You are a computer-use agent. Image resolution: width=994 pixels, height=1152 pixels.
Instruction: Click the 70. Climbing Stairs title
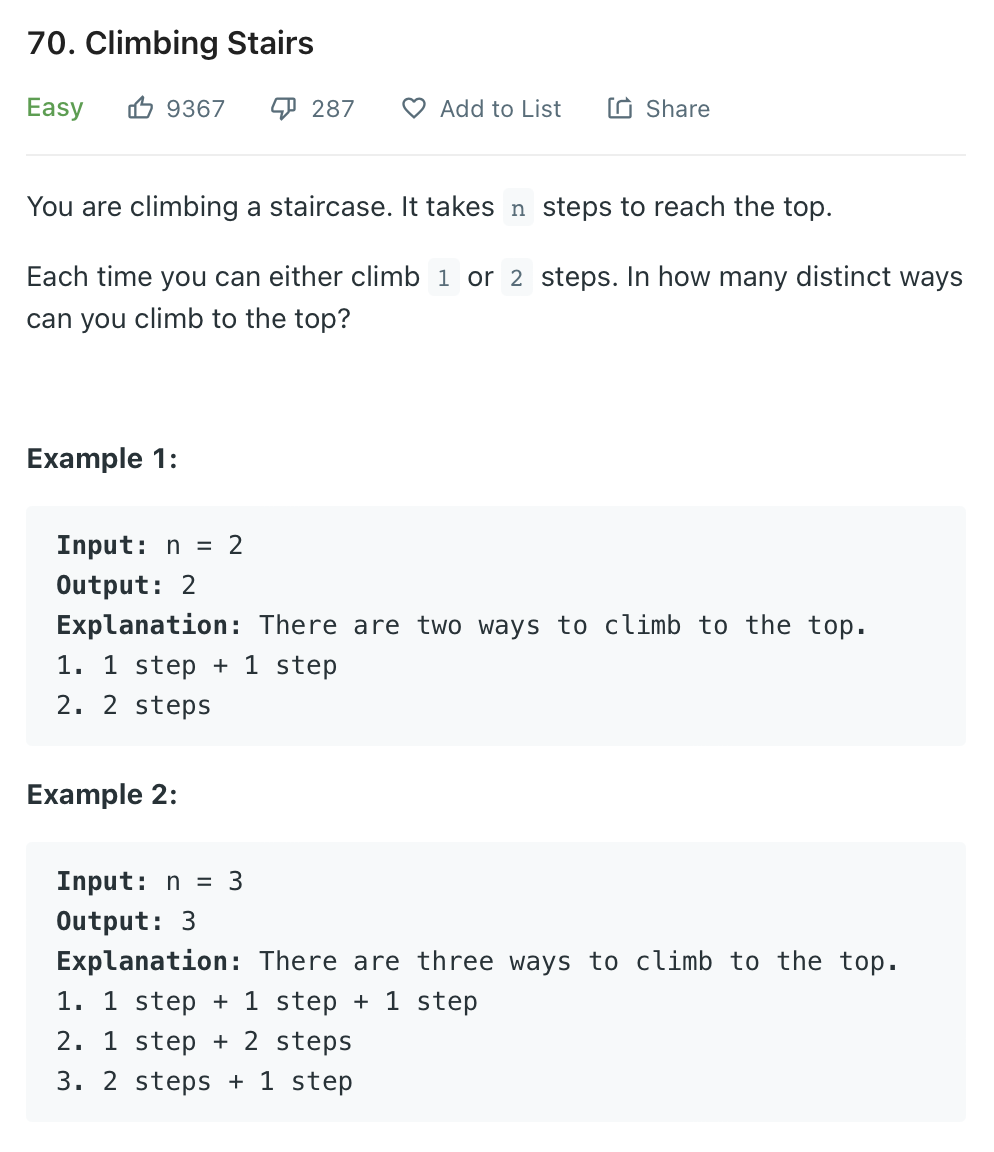coord(170,43)
